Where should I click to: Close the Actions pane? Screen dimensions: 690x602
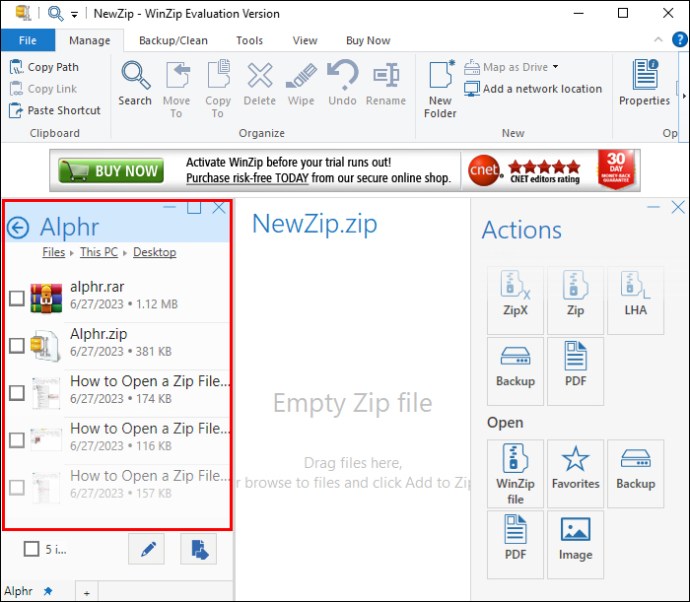tap(678, 207)
